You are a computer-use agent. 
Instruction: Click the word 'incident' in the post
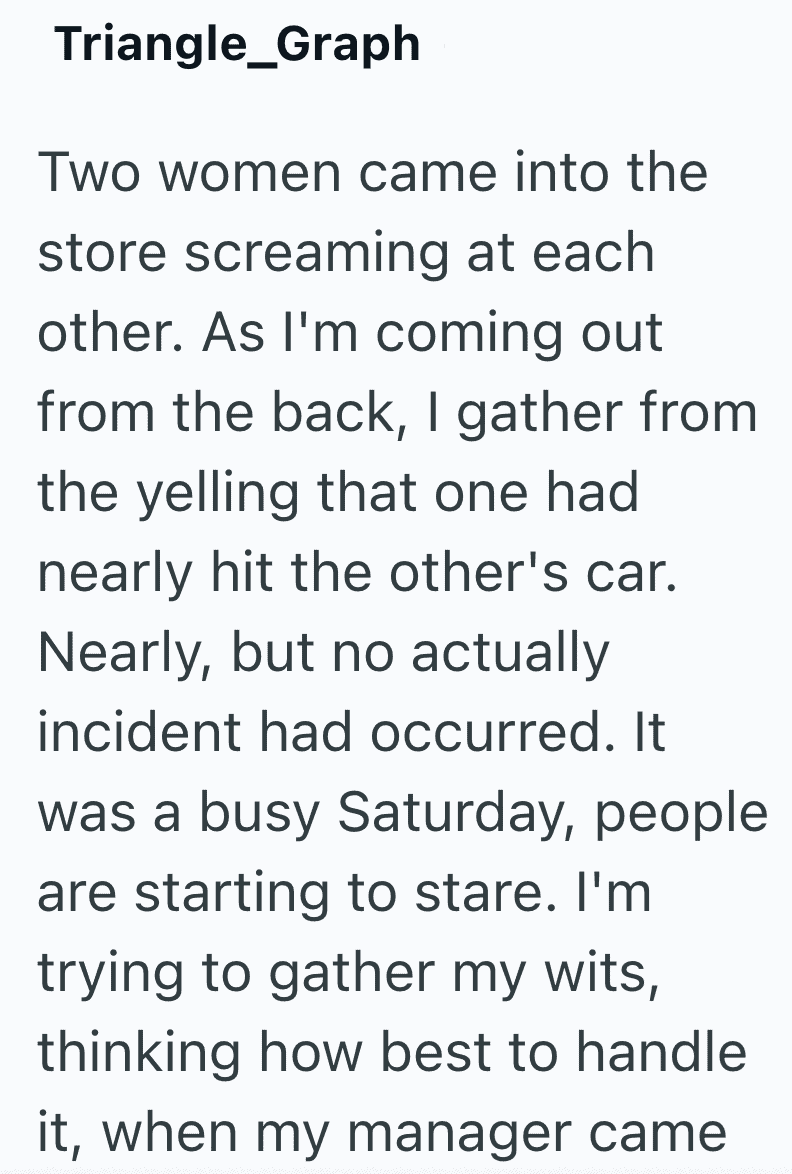(x=139, y=732)
